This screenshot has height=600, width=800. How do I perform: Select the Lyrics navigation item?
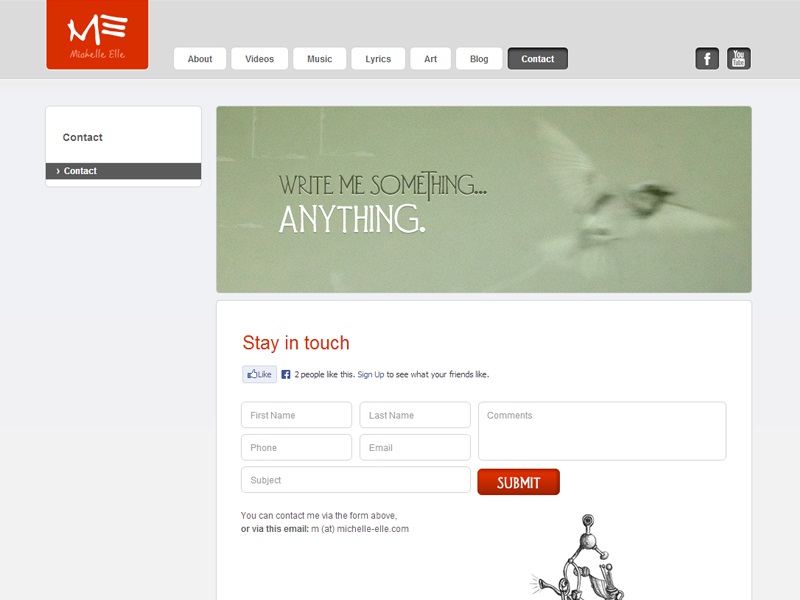(x=378, y=59)
